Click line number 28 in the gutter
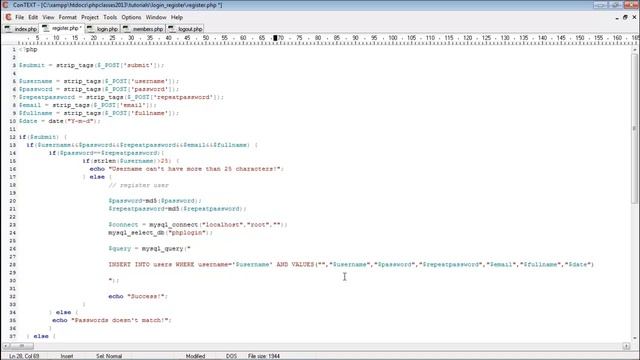 (12, 264)
